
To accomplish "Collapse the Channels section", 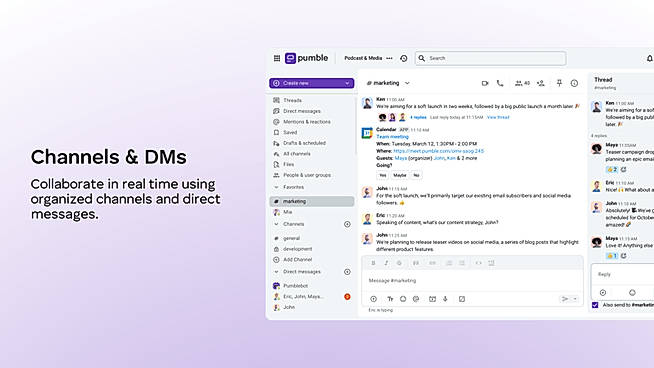I will [276, 224].
